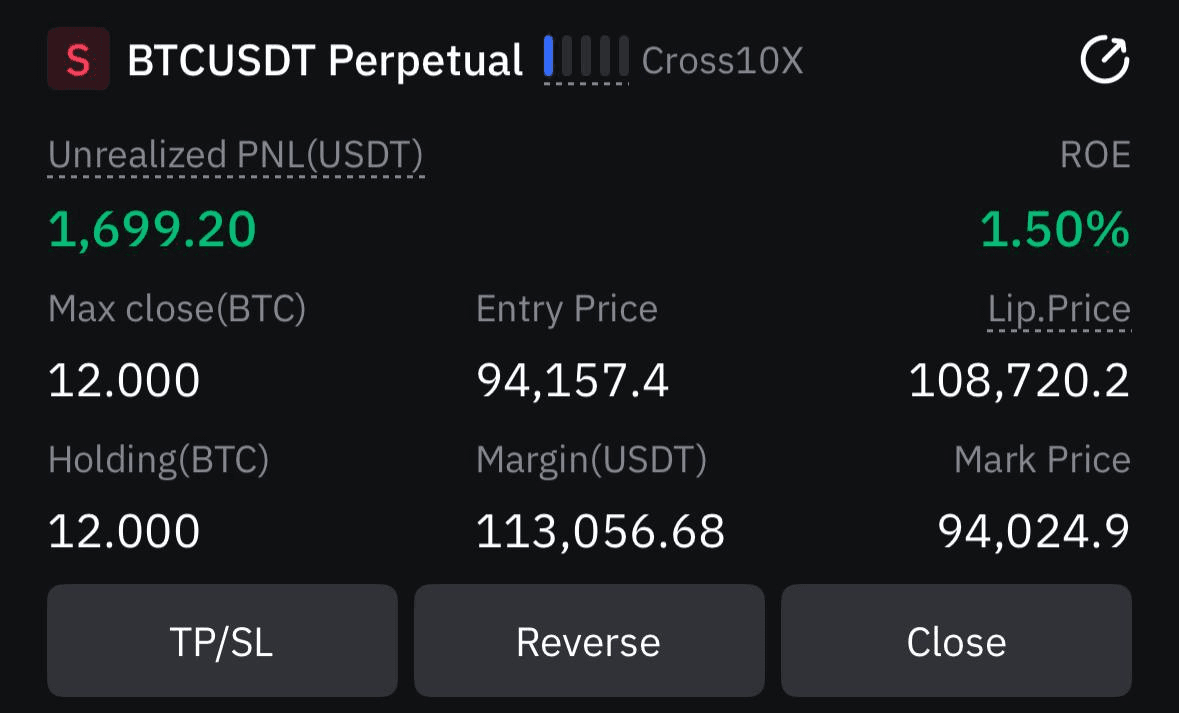Reverse the BTCUSDT position
Screen dimensions: 1179x713
[x=589, y=641]
